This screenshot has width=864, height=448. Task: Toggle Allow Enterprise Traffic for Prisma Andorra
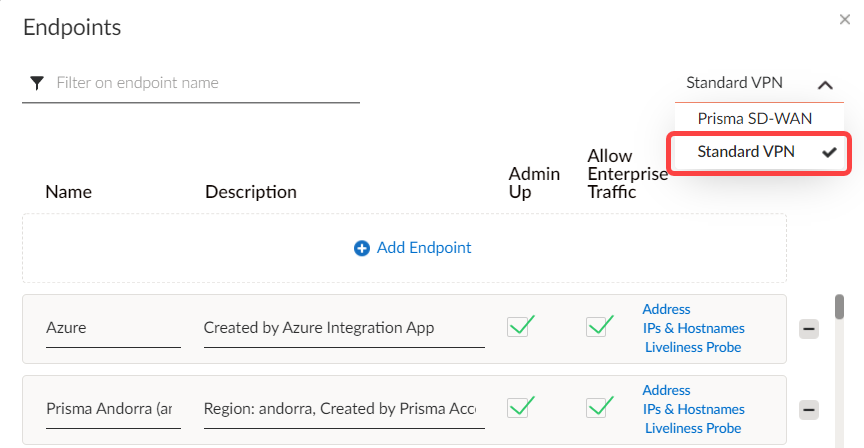[598, 407]
